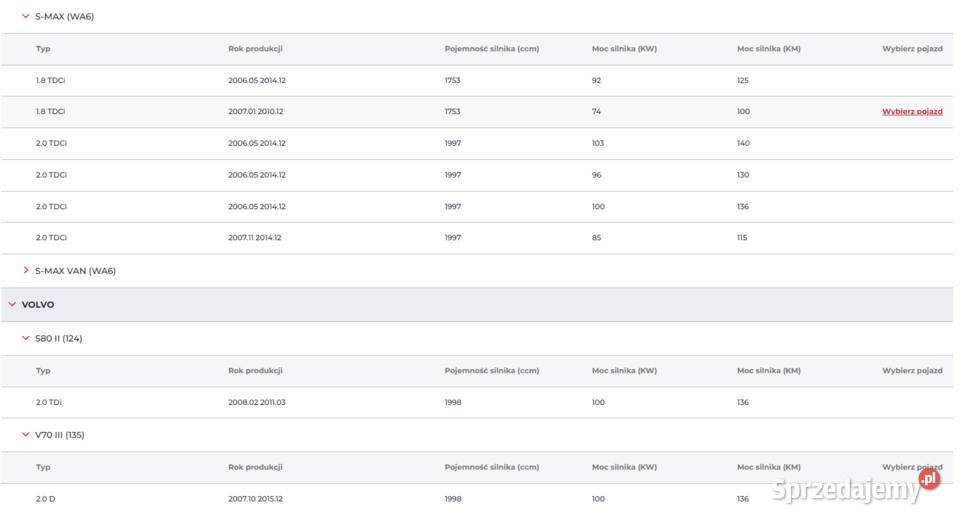
Task: Click 'Moc silnika (KM)' header in S80 II table
Action: 768,371
